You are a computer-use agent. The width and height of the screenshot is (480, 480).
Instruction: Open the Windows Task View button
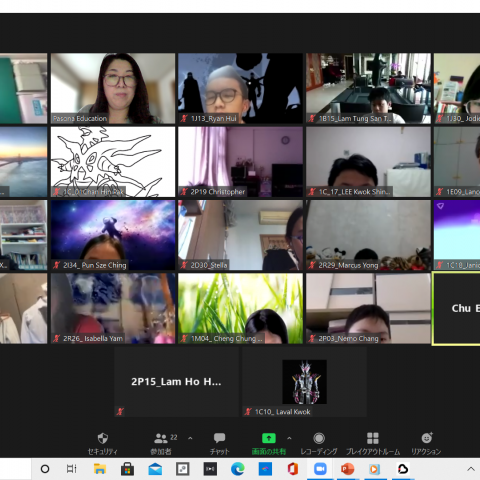click(72, 469)
